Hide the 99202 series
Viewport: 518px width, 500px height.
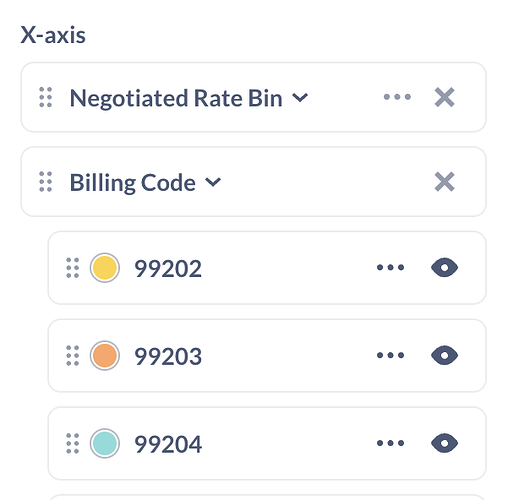click(x=444, y=267)
